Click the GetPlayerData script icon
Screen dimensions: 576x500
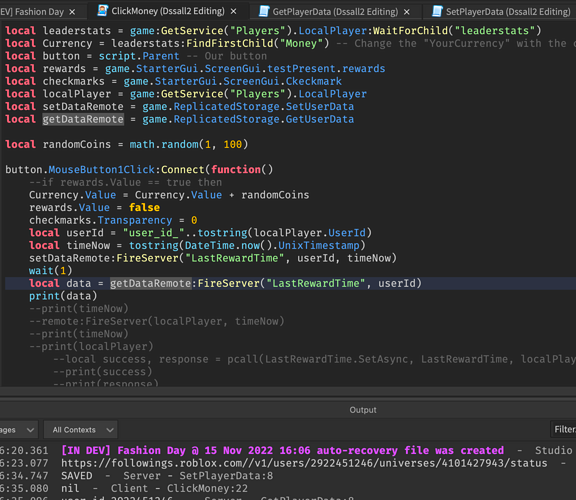point(264,11)
